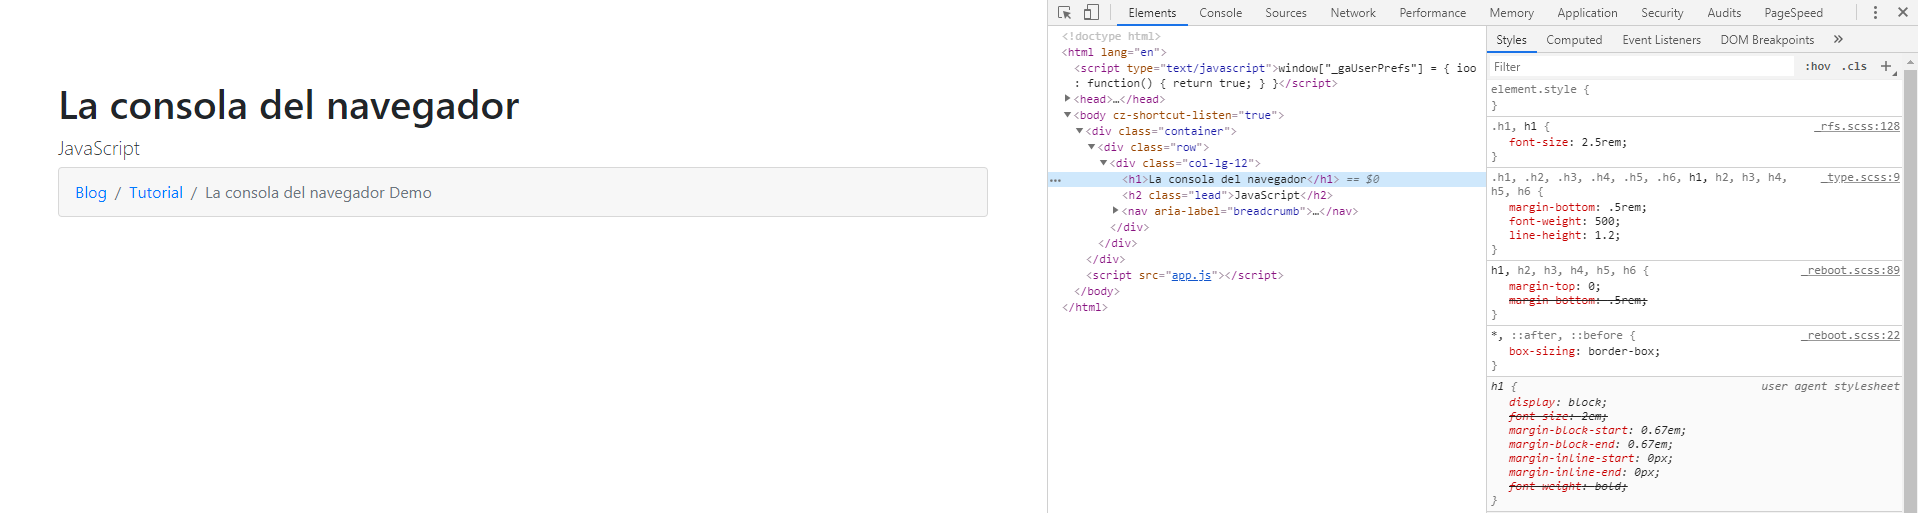Click the ellipsis beside selected h1 node
Screen dimensions: 1918x513
[1055, 180]
